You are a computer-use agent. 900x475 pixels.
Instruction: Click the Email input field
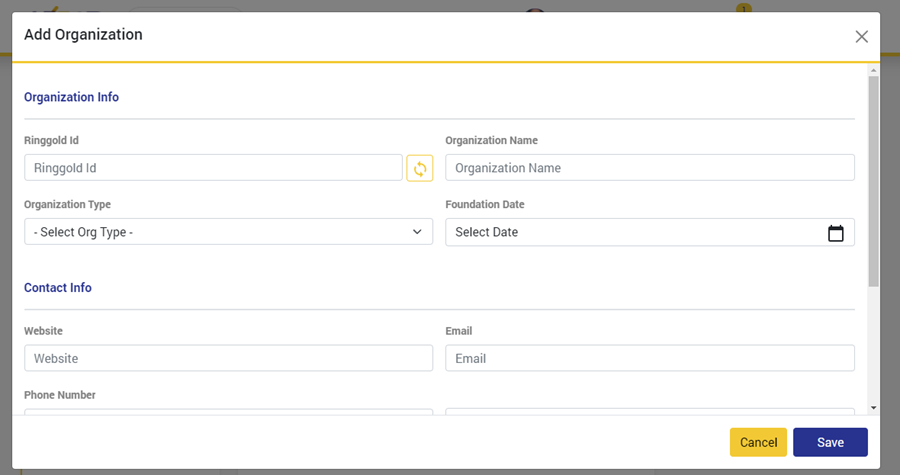(649, 358)
